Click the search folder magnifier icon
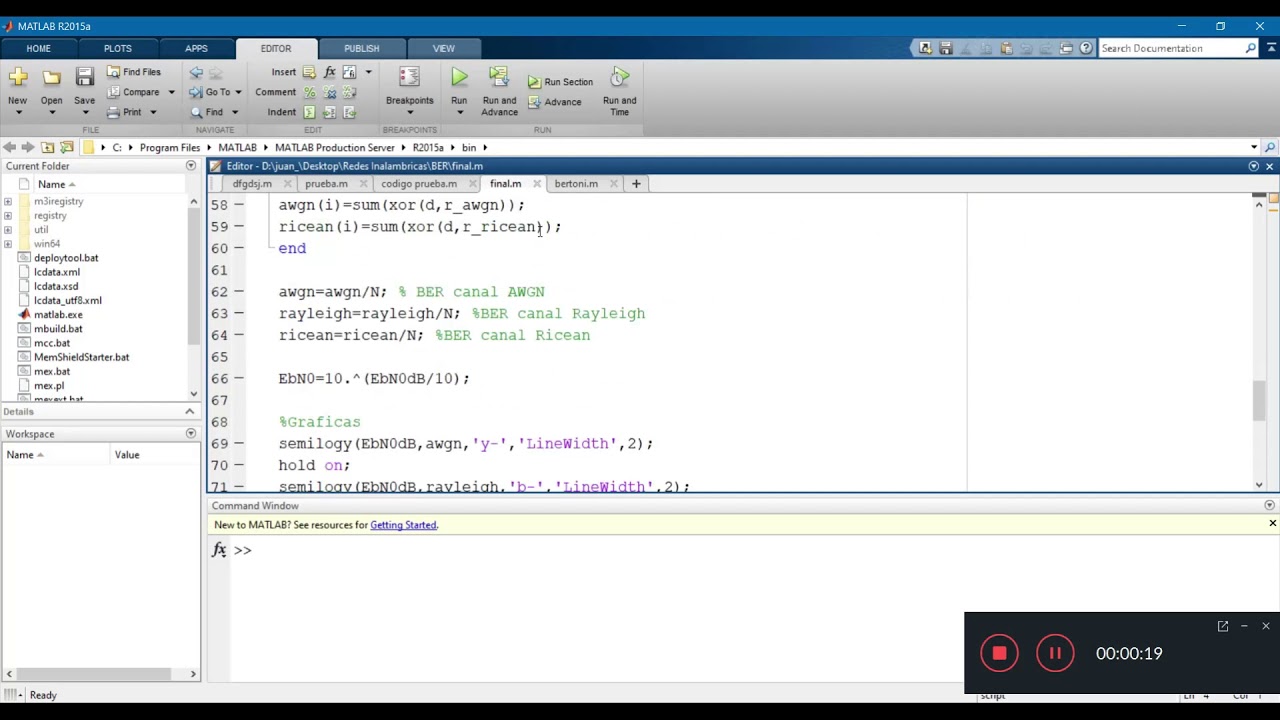 [x=1270, y=148]
